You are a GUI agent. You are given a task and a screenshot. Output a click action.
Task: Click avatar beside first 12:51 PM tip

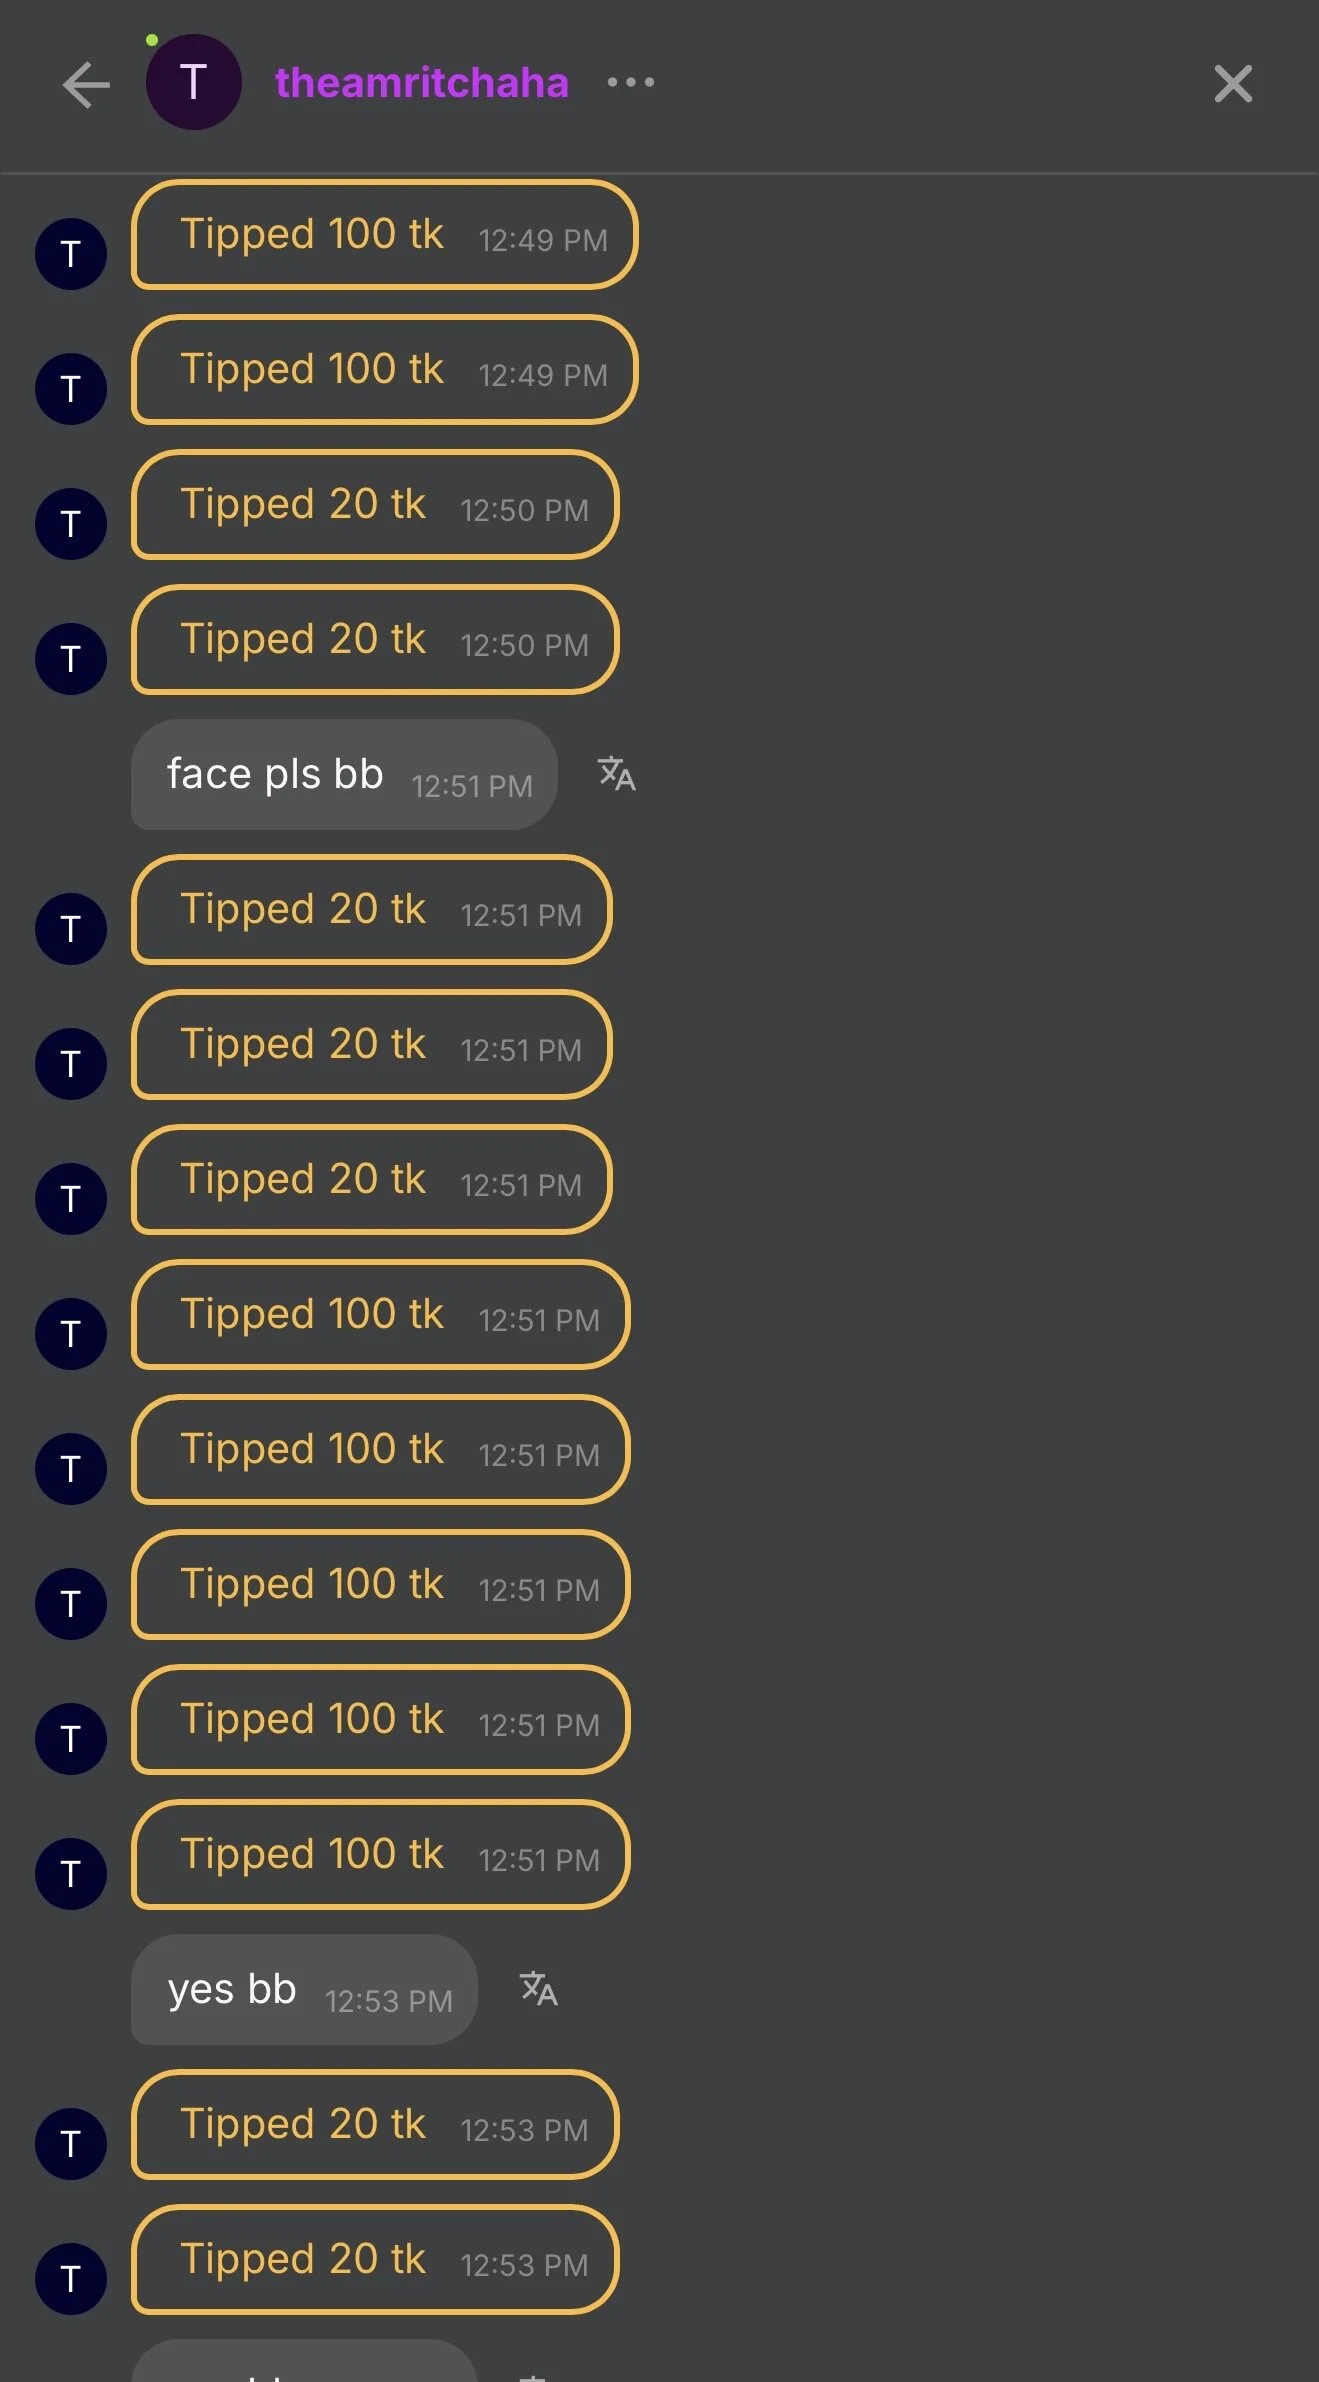[x=71, y=929]
